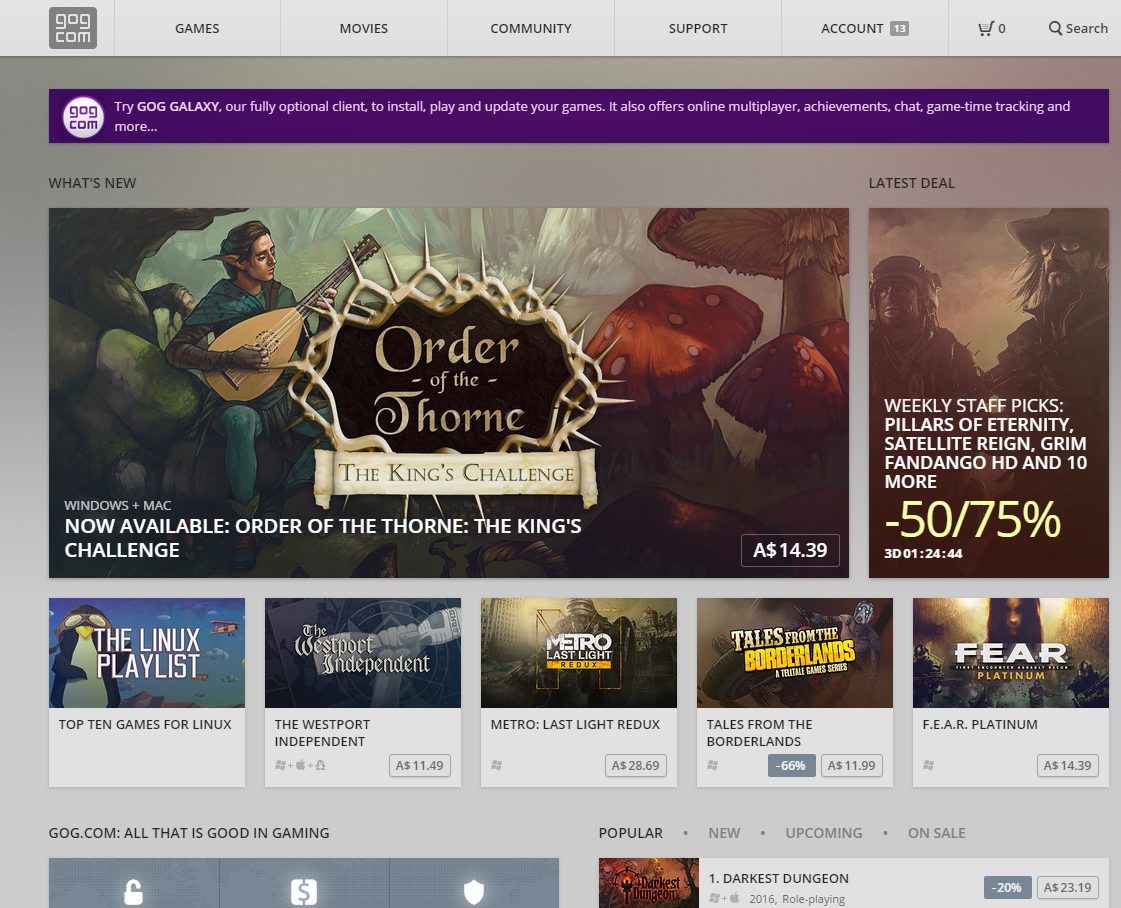Click the A$14.39 price on Order of the Thorne
Image resolution: width=1121 pixels, height=908 pixels.
[790, 550]
